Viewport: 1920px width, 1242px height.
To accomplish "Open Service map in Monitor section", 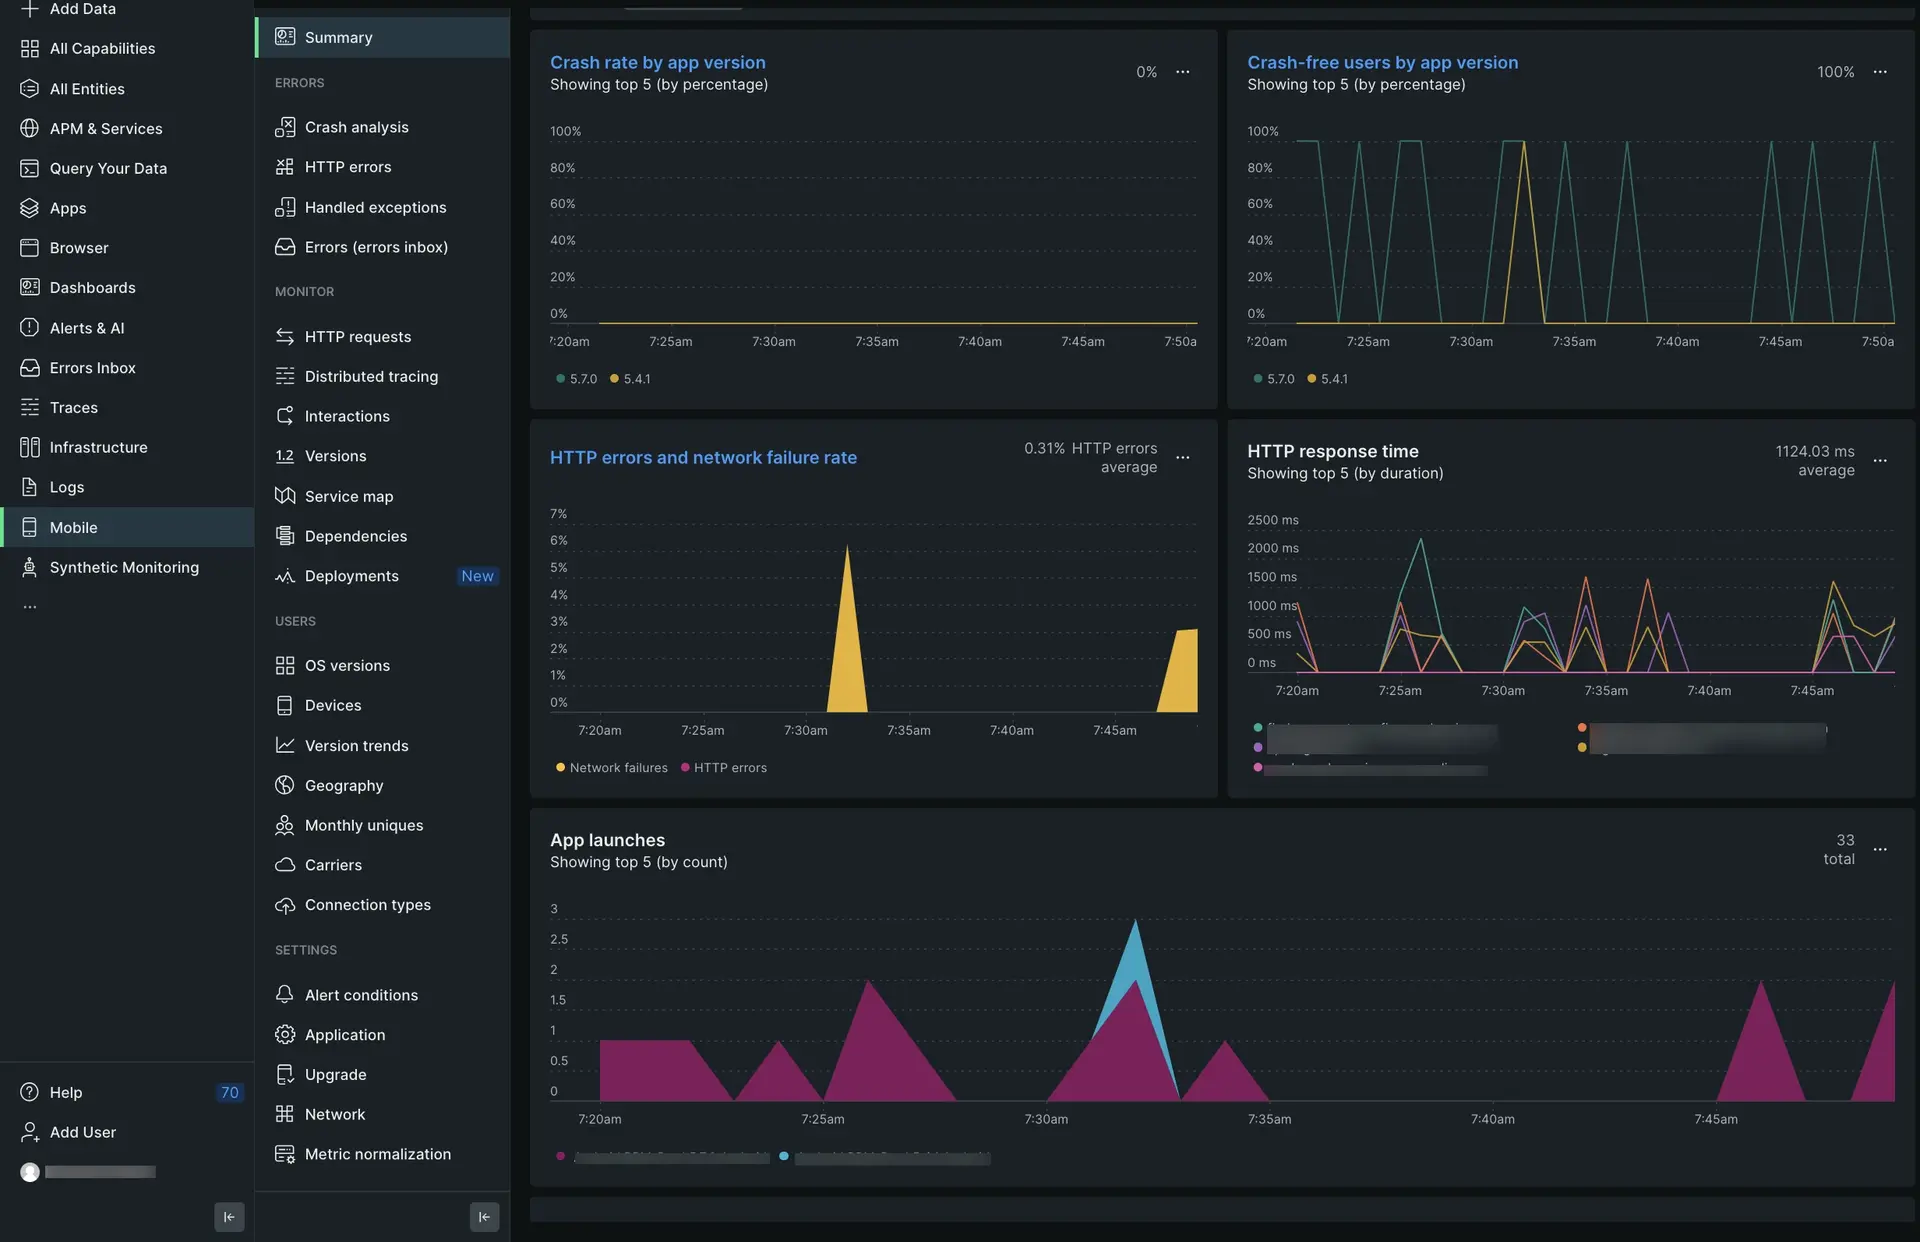I will coord(348,497).
